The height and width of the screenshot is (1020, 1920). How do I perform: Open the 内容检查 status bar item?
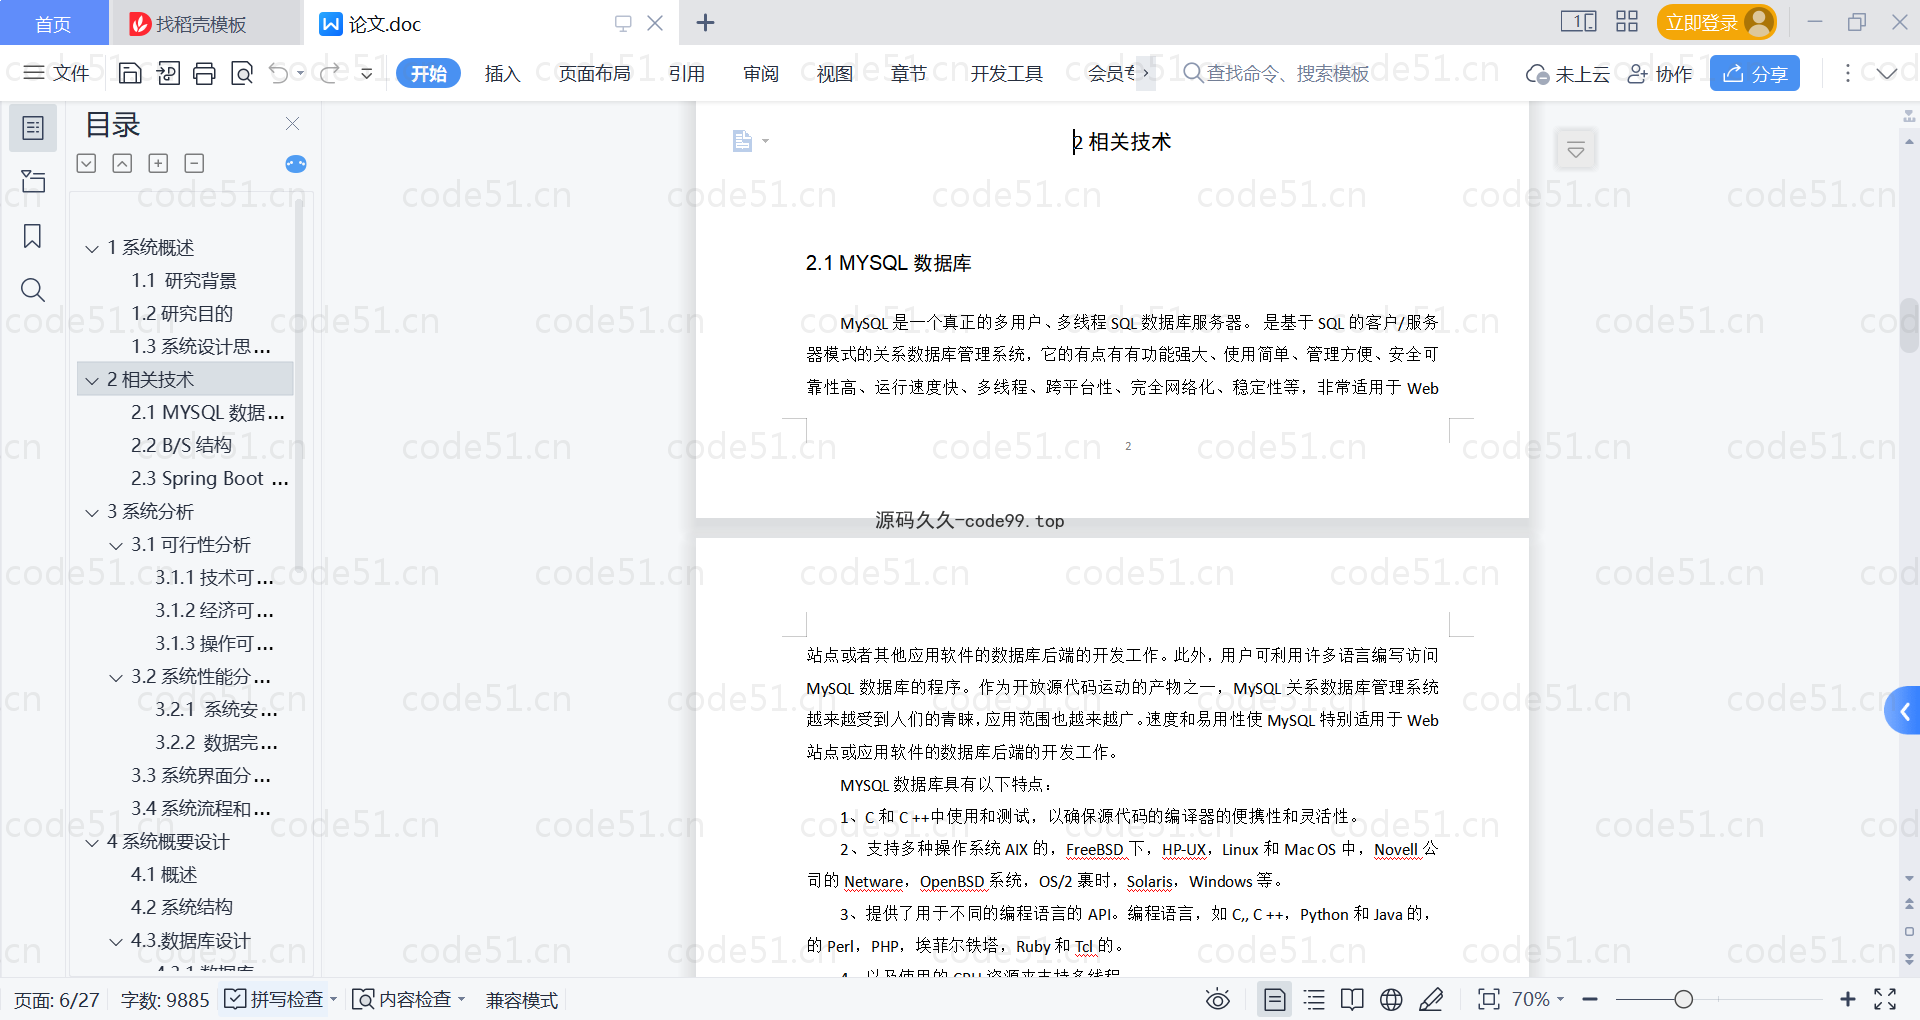coord(409,999)
